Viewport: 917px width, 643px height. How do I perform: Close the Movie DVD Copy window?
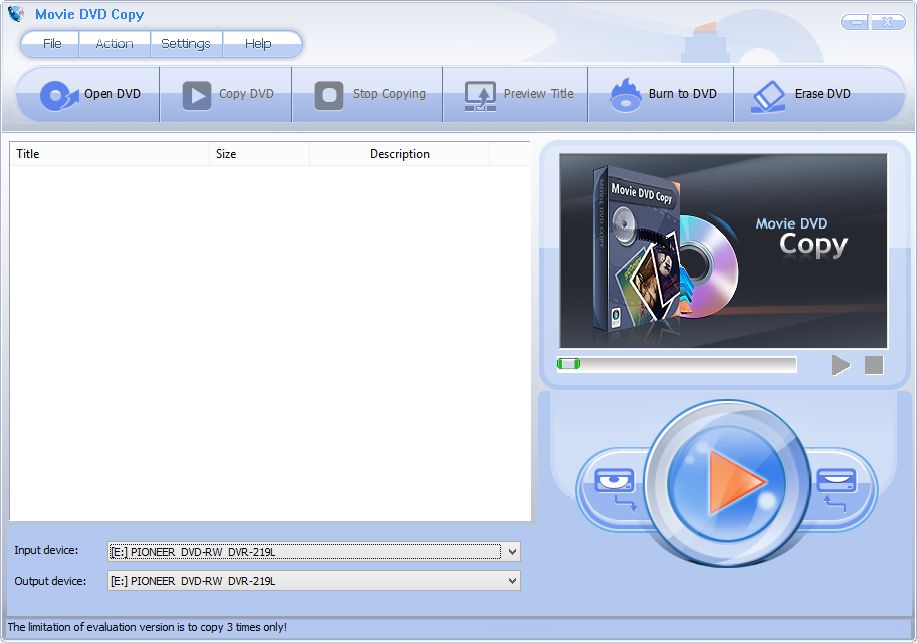(x=887, y=22)
